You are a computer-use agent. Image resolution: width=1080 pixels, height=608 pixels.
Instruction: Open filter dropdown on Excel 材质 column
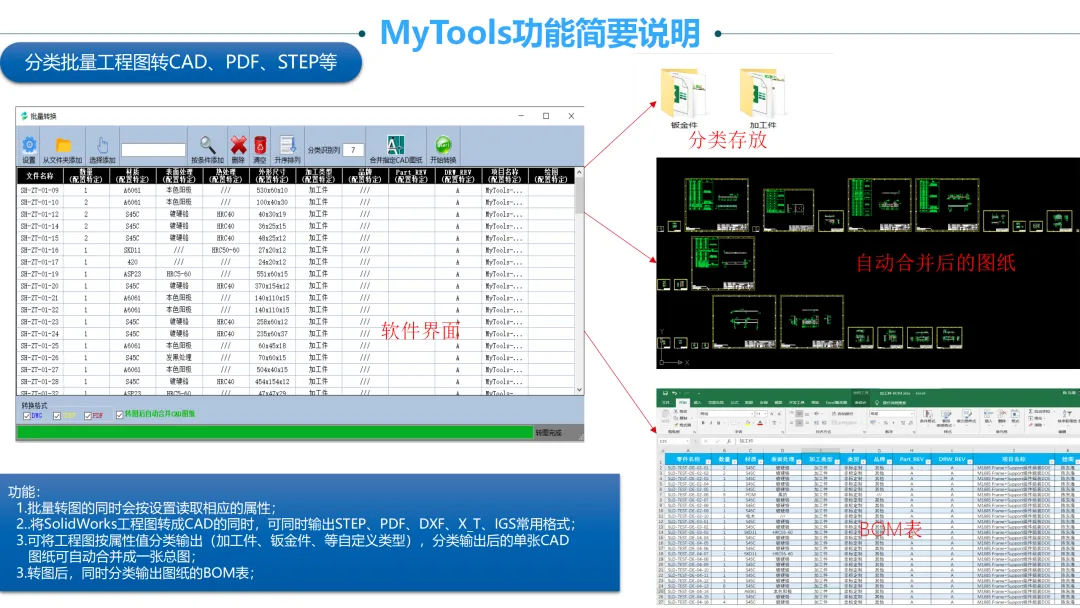click(760, 461)
